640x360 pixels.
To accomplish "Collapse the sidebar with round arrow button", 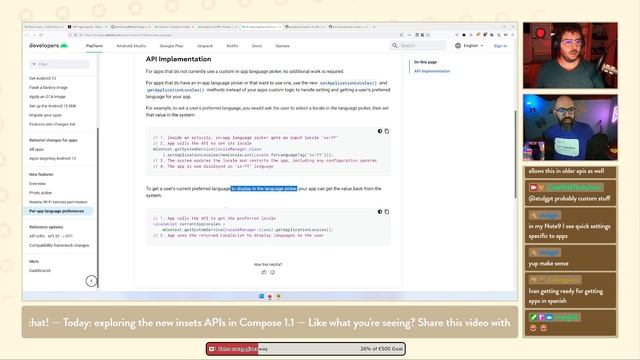I will click(x=91, y=281).
